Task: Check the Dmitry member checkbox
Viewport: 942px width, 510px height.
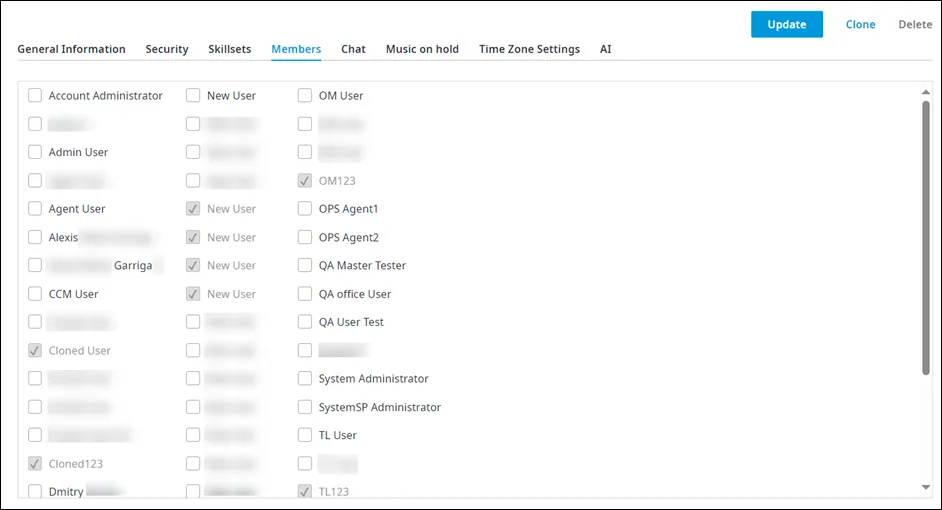Action: coord(35,491)
